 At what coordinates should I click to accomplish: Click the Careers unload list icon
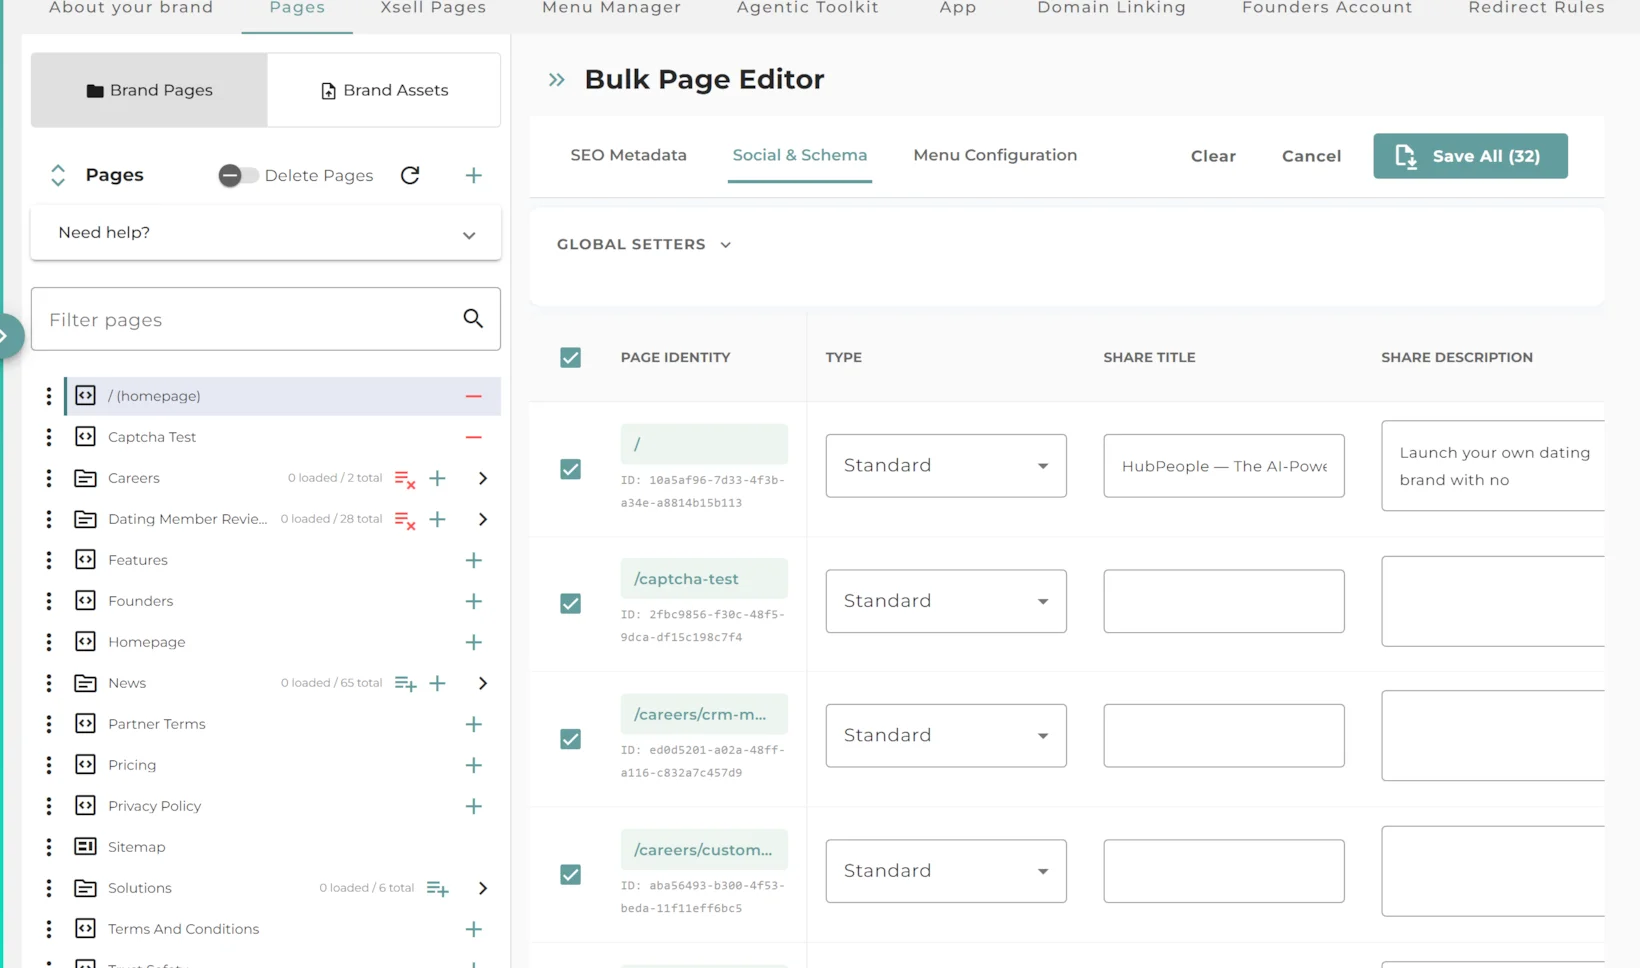405,478
